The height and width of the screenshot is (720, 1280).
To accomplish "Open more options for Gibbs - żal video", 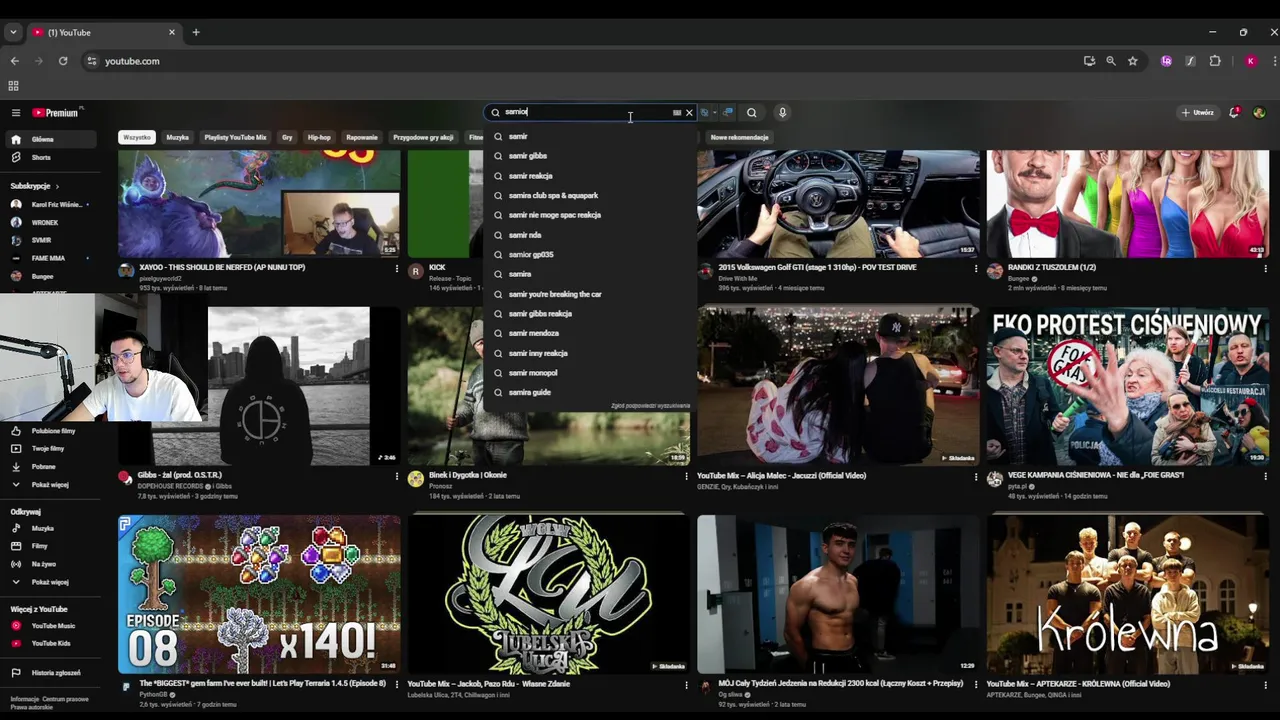I will tap(396, 476).
